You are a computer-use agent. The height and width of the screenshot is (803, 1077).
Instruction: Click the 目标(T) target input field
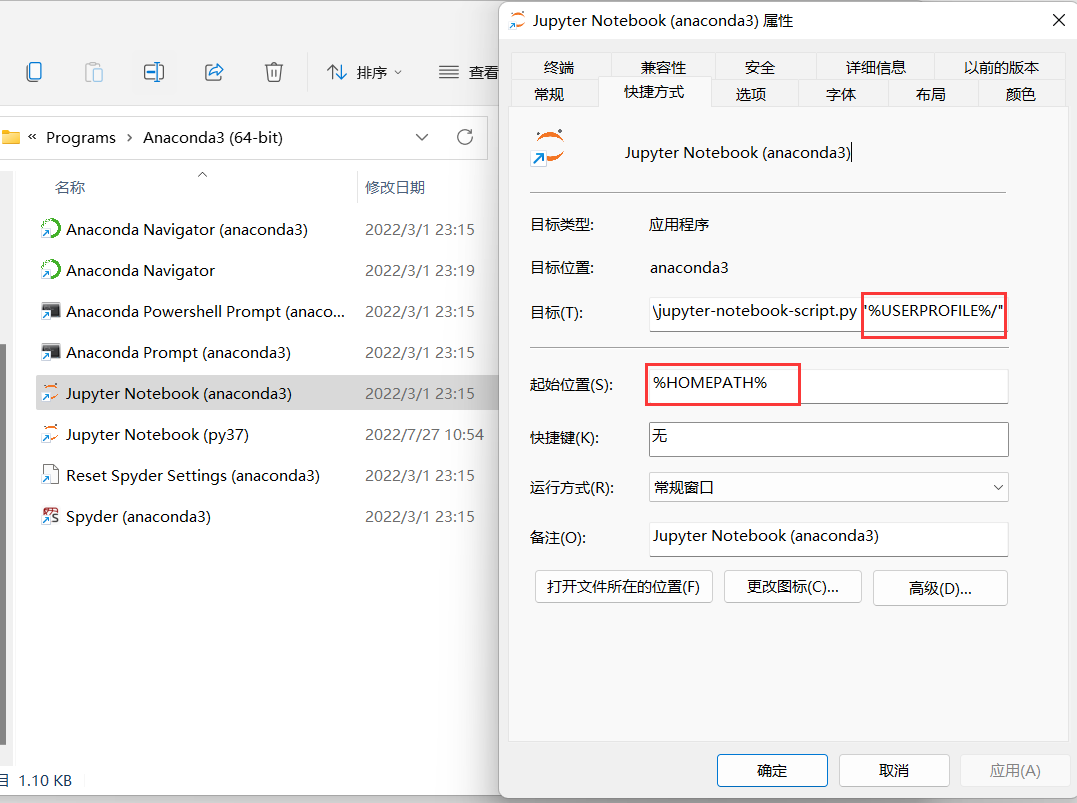pos(828,313)
